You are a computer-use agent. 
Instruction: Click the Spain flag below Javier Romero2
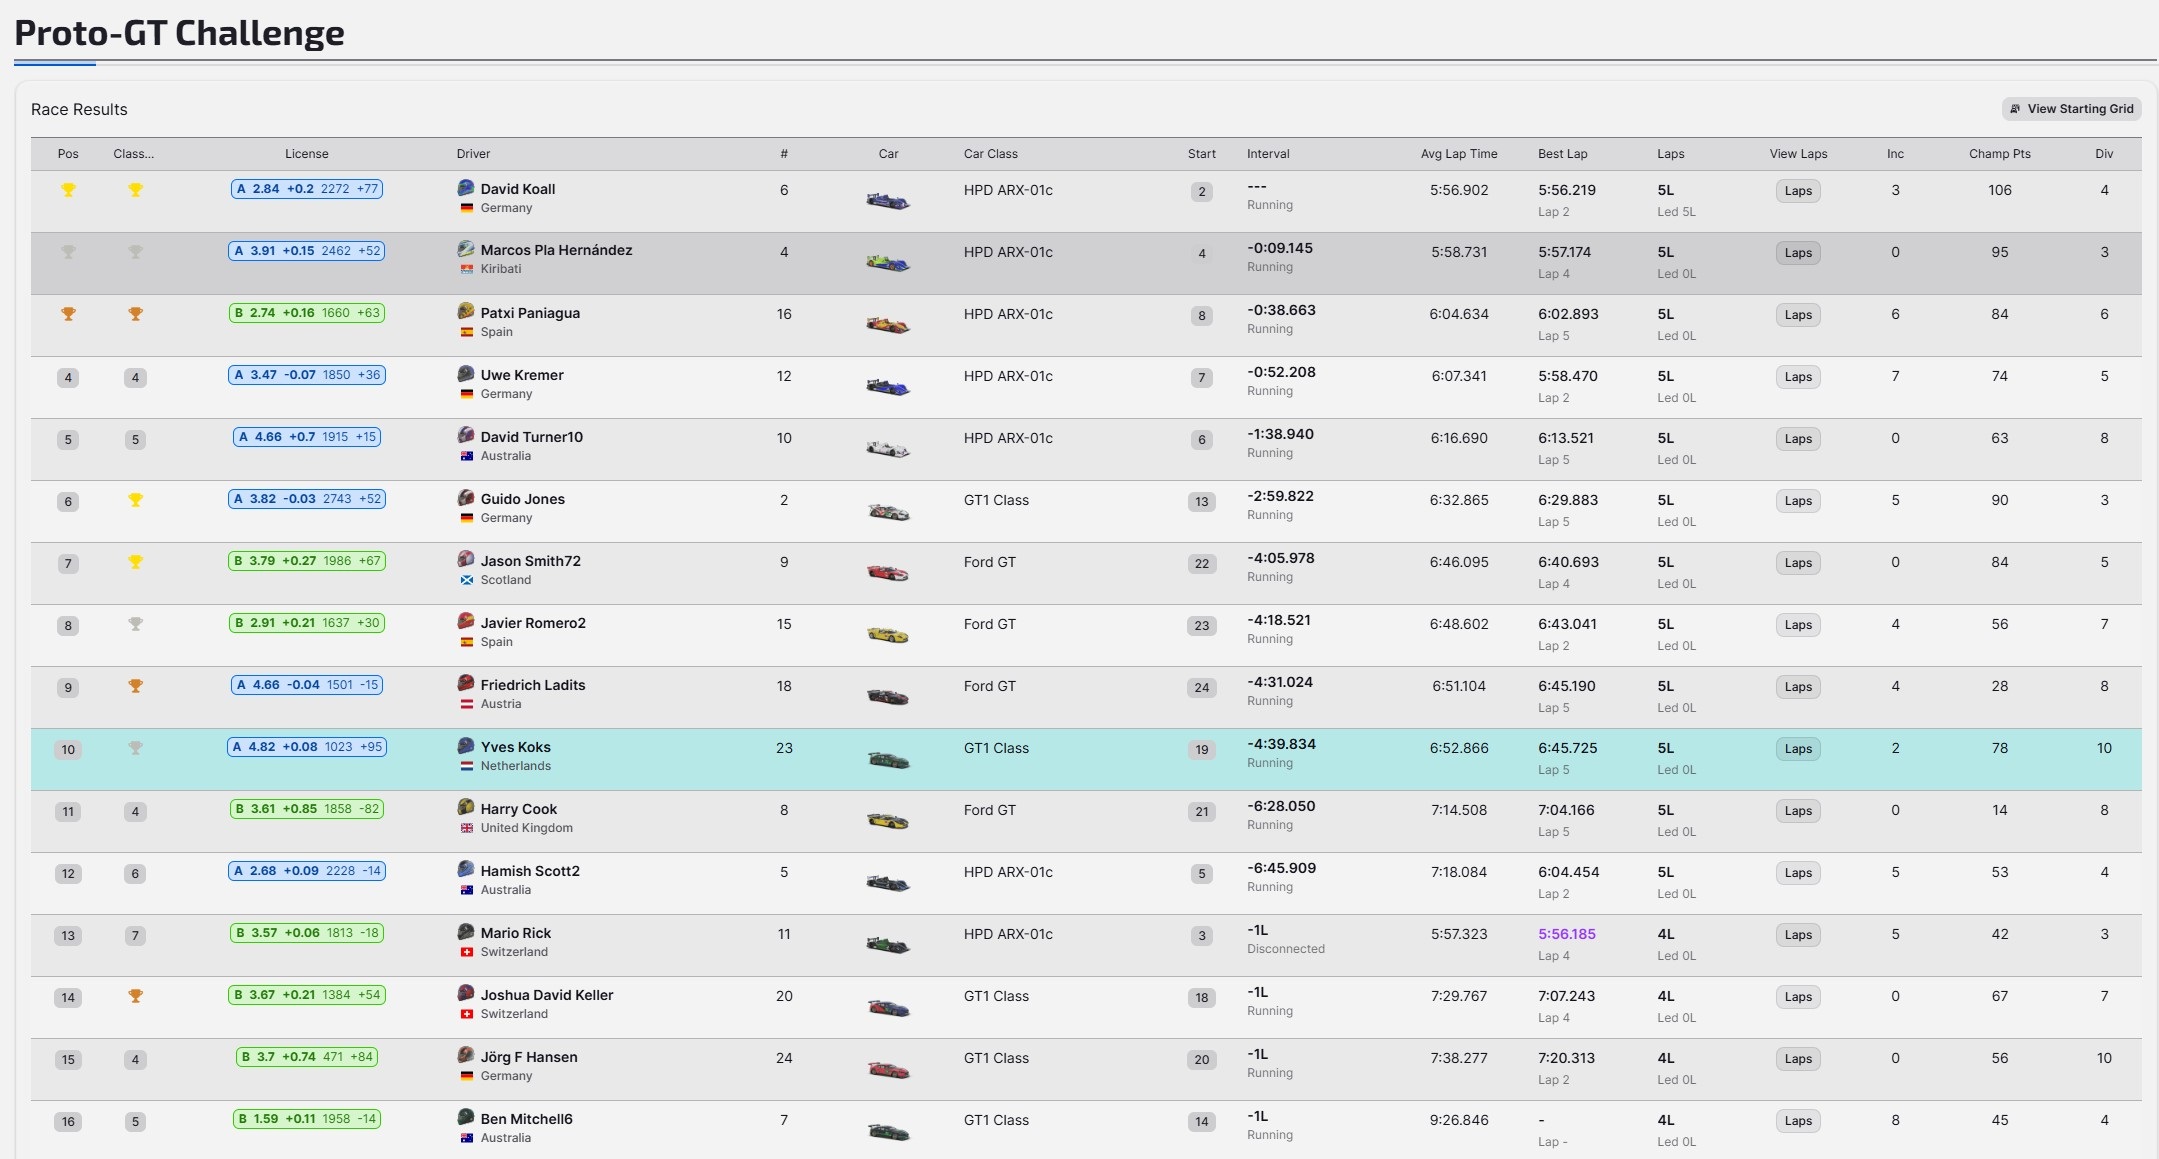pos(467,642)
